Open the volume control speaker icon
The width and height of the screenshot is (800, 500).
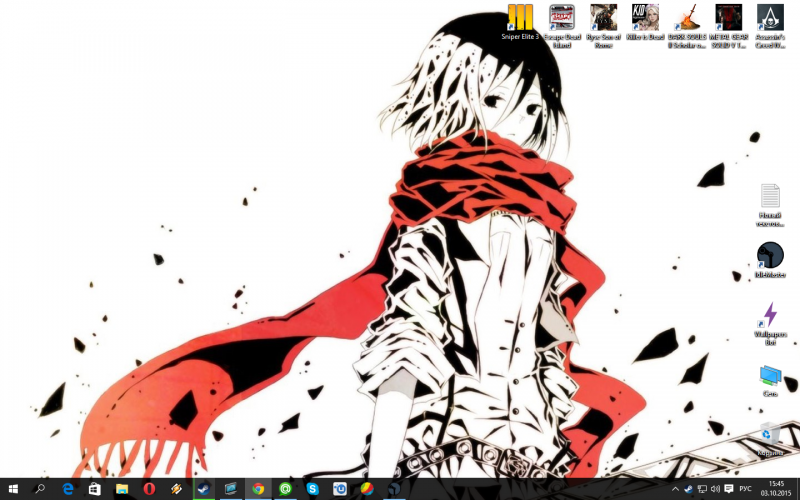pyautogui.click(x=715, y=489)
